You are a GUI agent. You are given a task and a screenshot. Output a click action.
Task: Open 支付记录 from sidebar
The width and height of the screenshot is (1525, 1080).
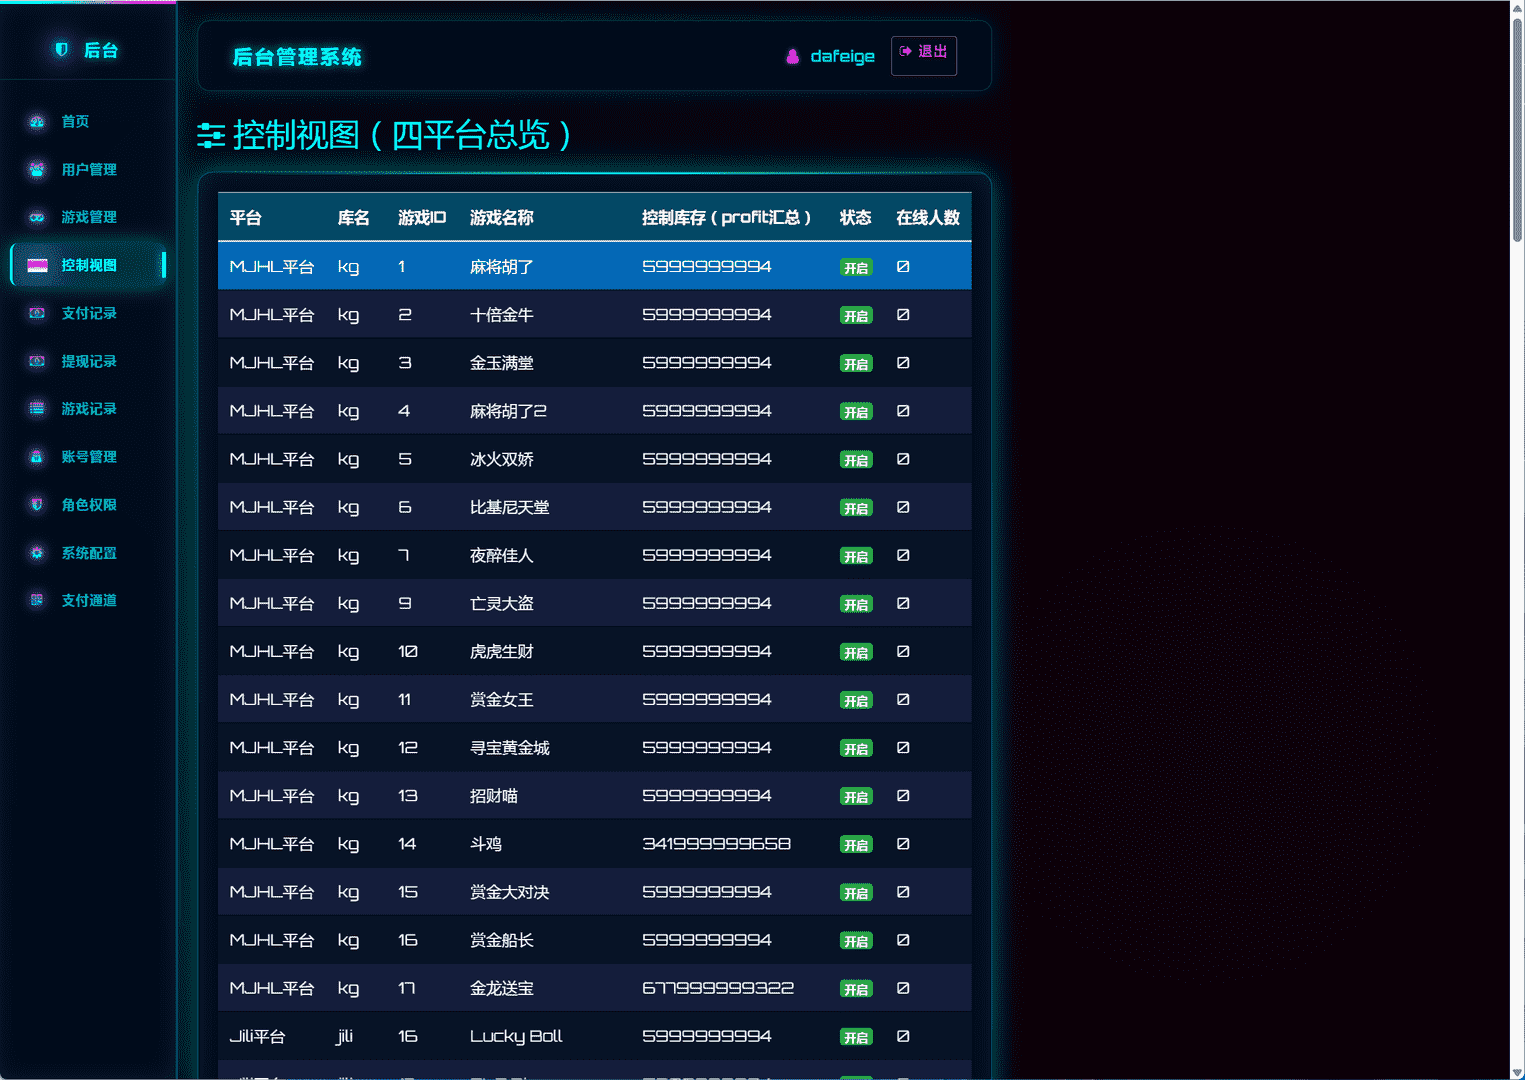(x=88, y=313)
